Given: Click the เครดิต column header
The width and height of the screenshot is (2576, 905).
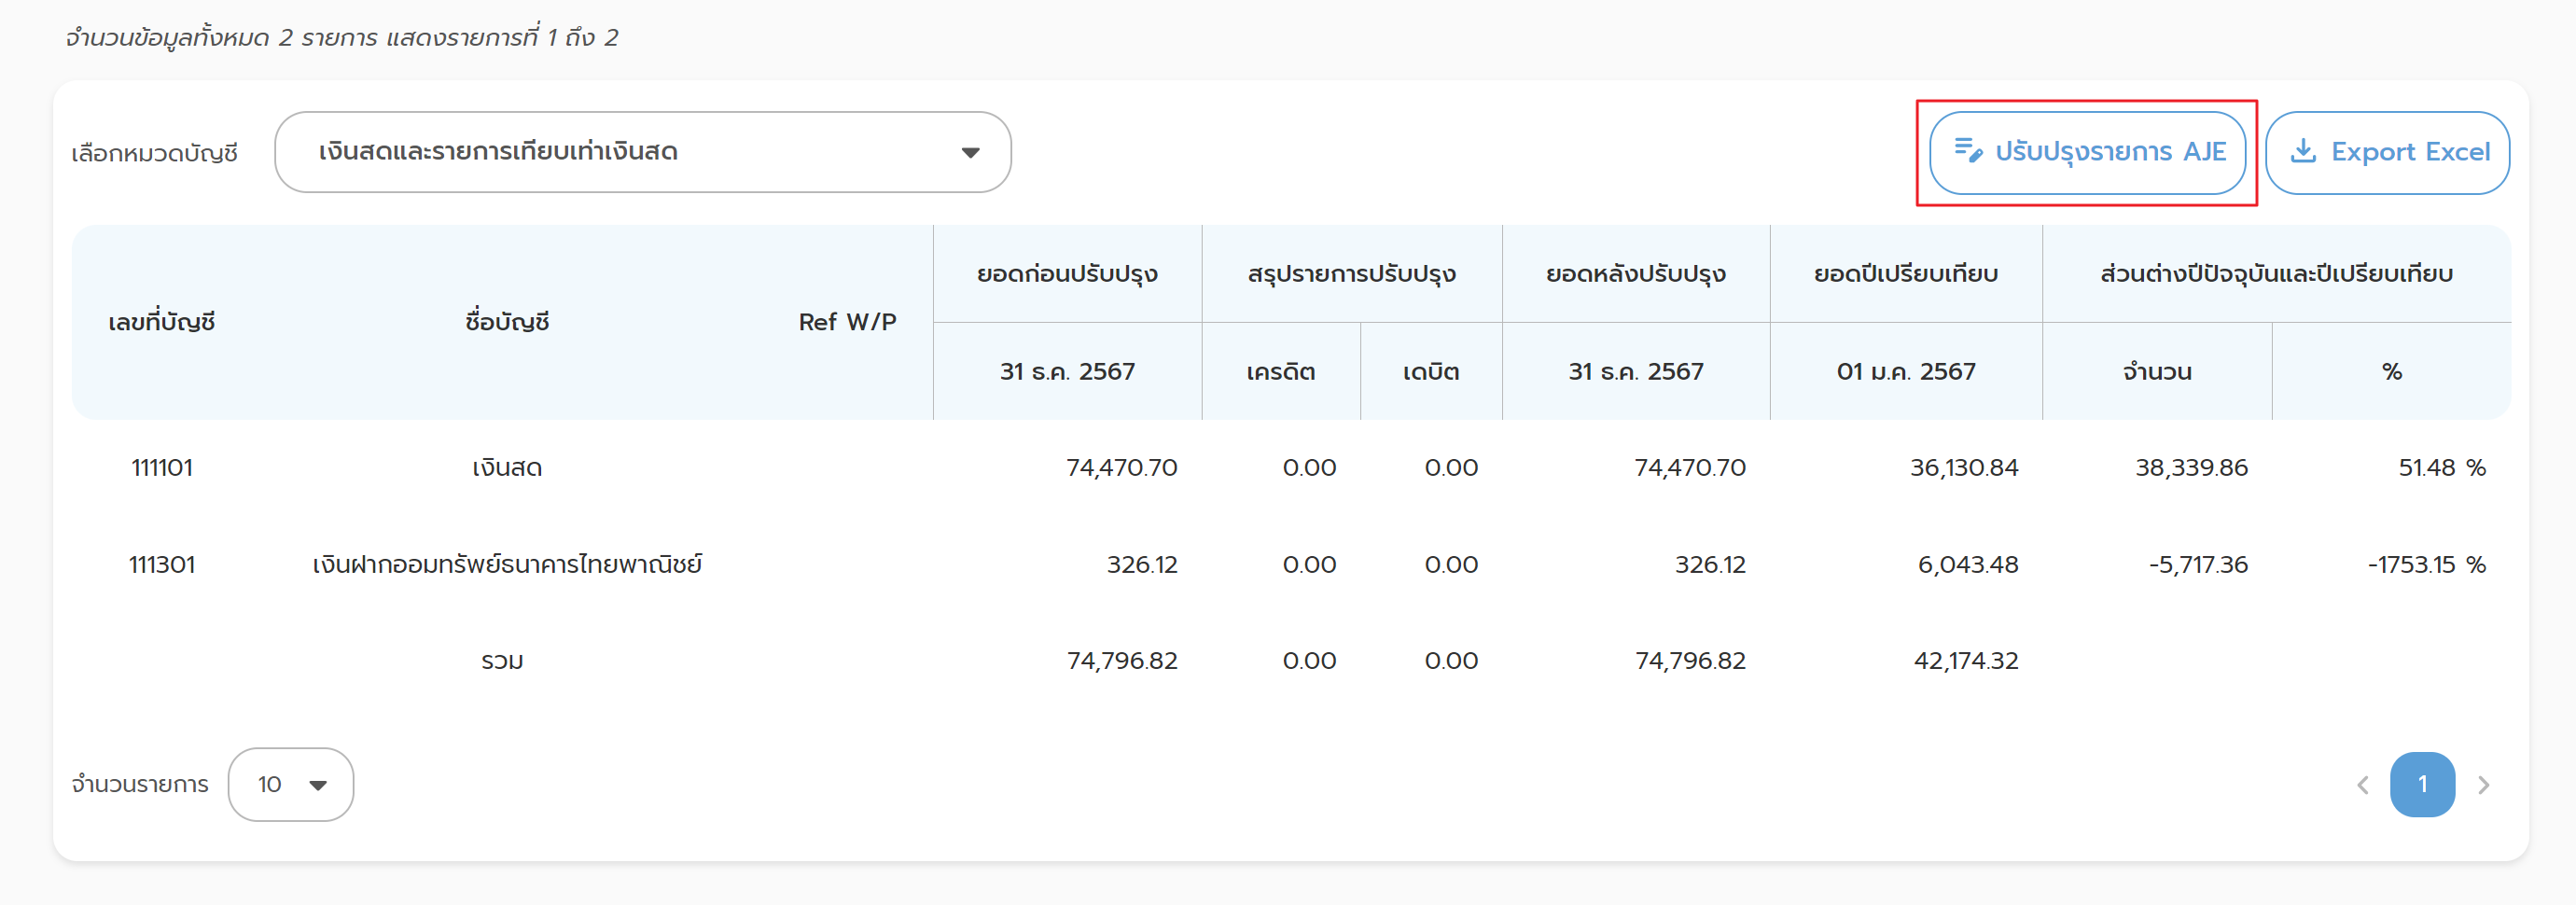Looking at the screenshot, I should coord(1280,372).
